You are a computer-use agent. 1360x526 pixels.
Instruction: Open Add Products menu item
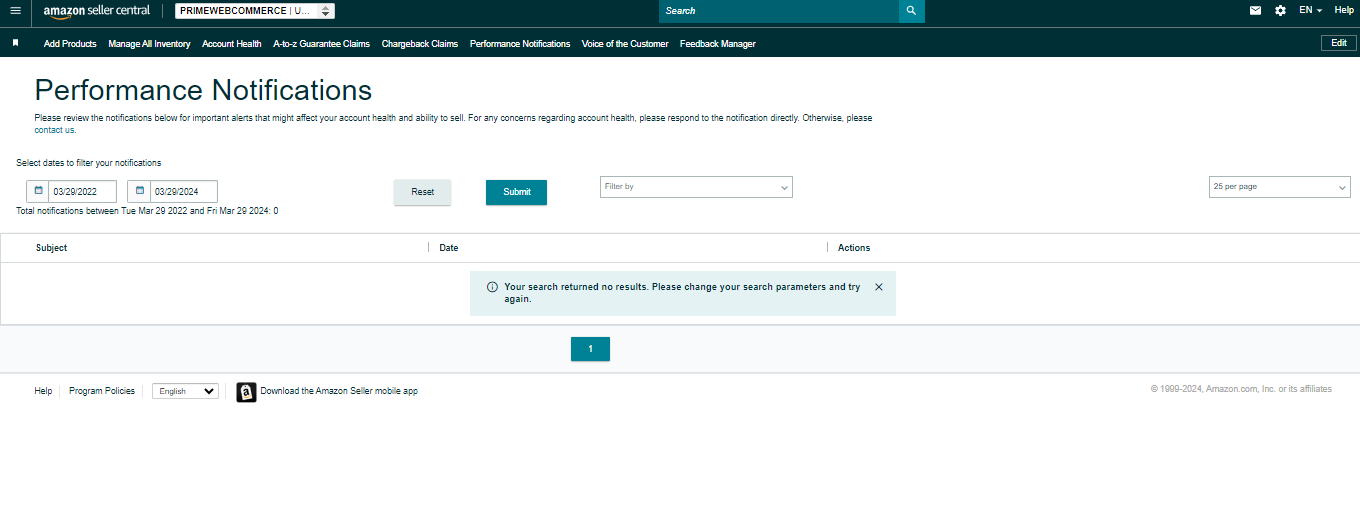pyautogui.click(x=70, y=44)
